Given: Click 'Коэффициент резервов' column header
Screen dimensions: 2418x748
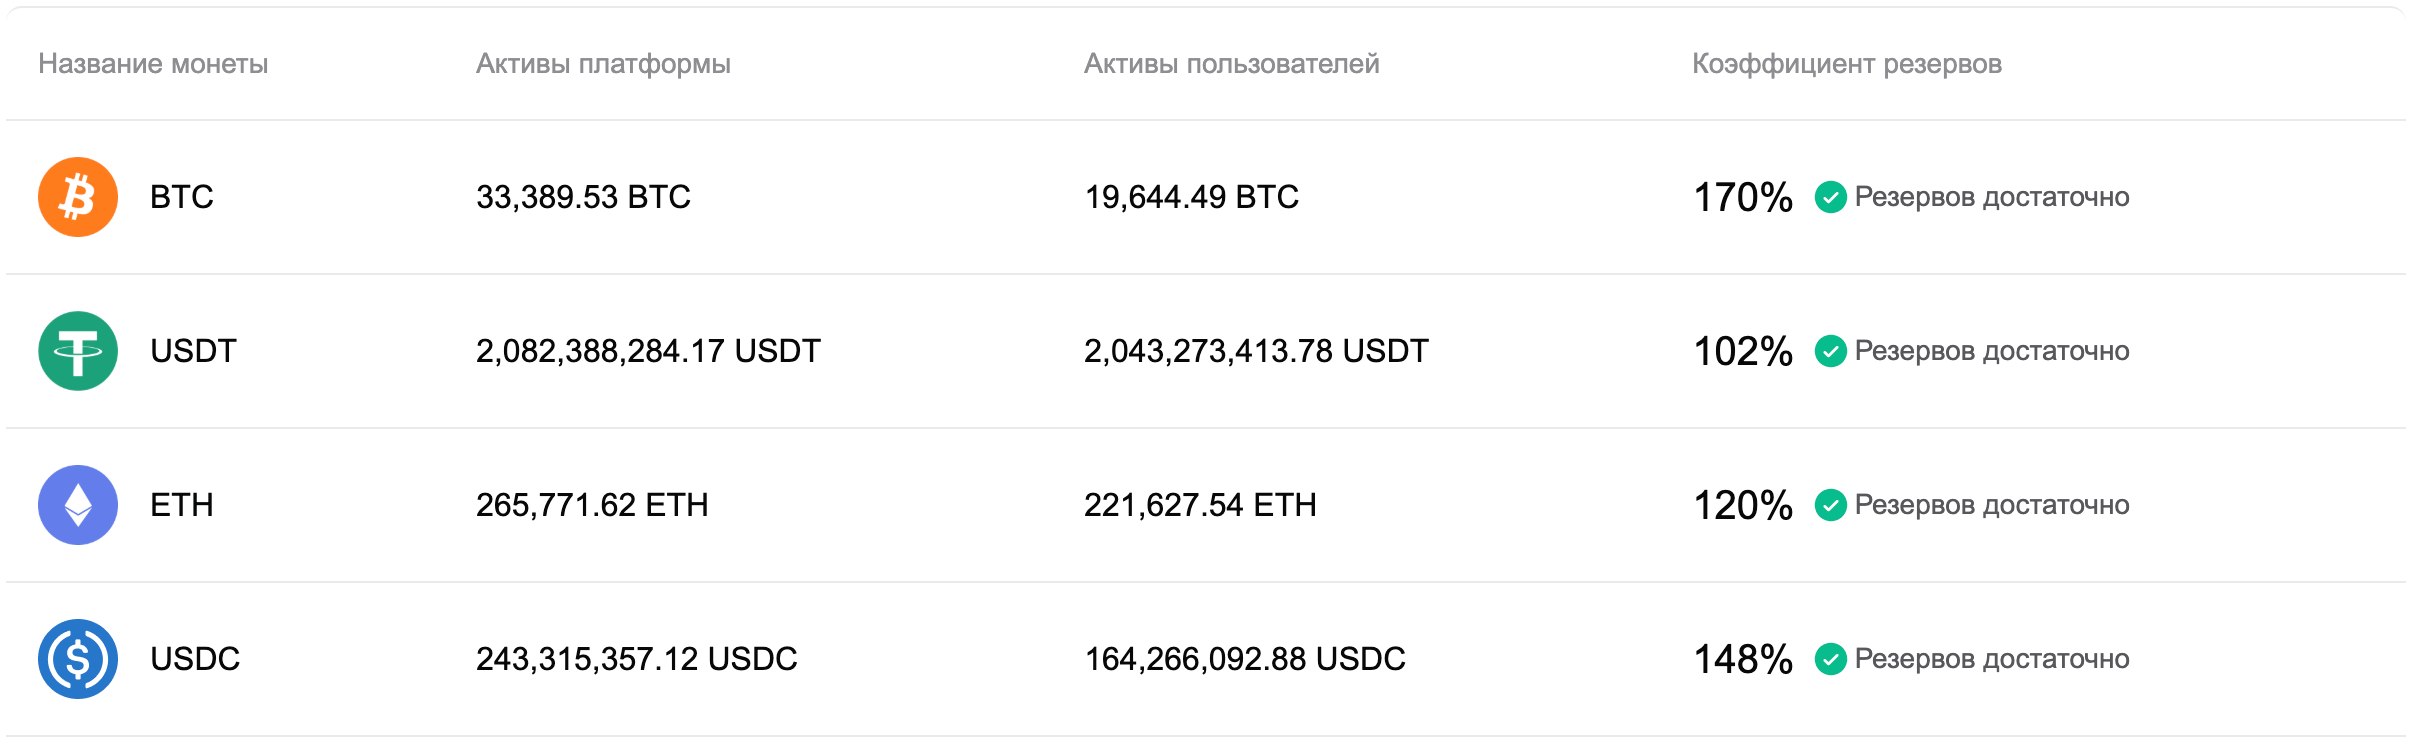Looking at the screenshot, I should (x=1846, y=64).
